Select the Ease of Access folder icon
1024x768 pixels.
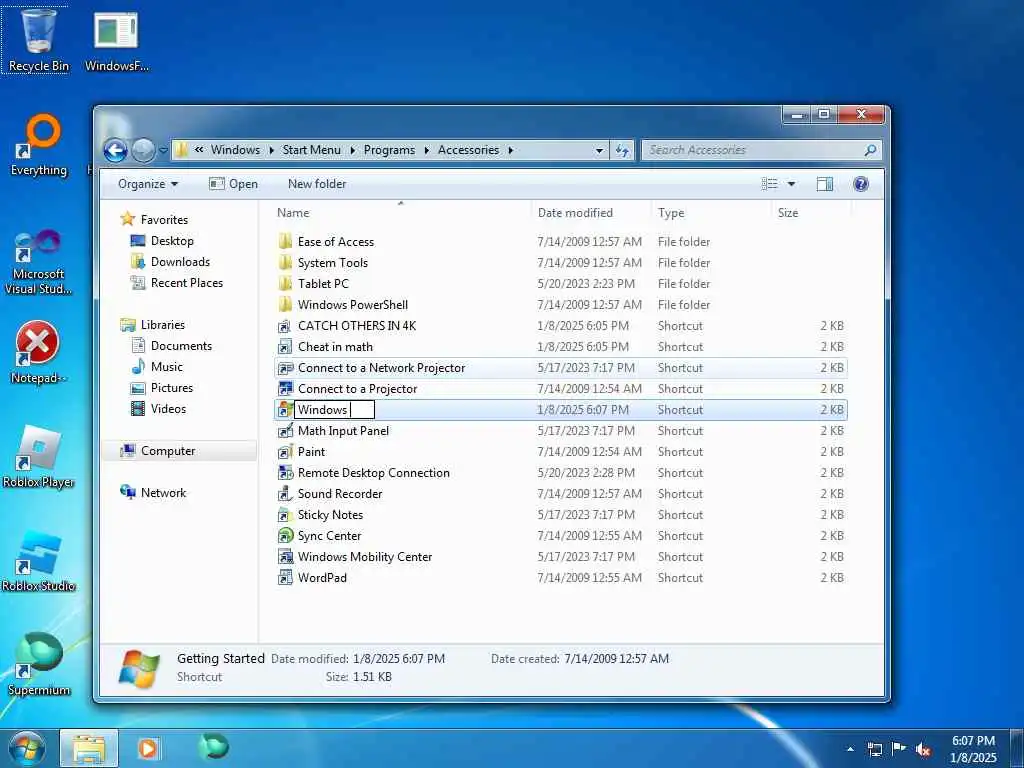285,242
